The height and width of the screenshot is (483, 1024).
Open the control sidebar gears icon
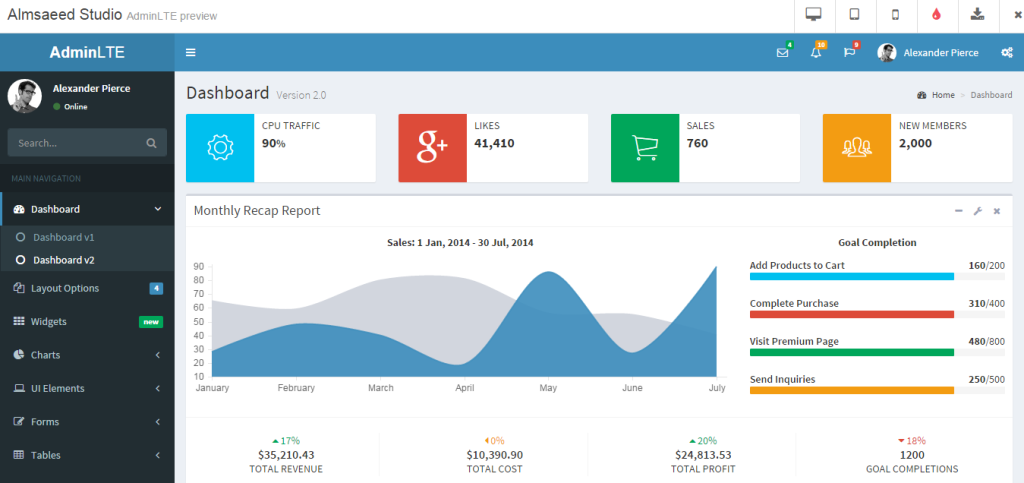point(1006,53)
